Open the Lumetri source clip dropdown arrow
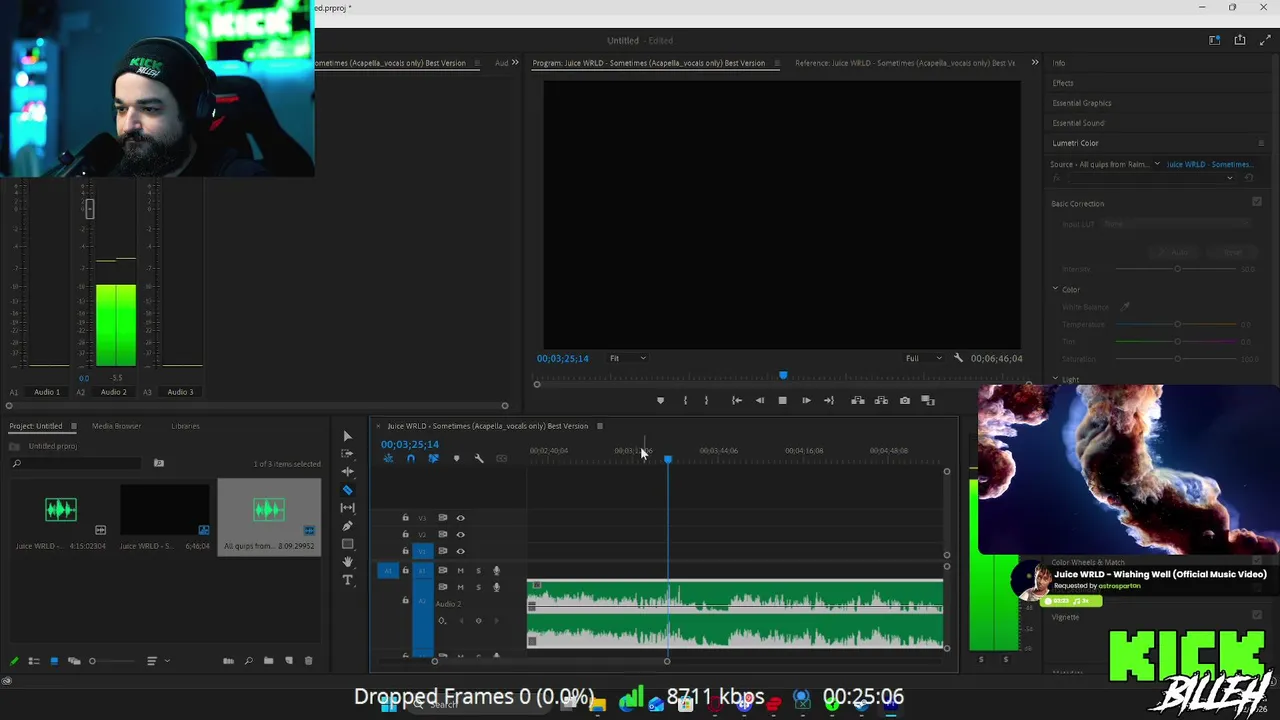This screenshot has height=720, width=1280. [1157, 164]
